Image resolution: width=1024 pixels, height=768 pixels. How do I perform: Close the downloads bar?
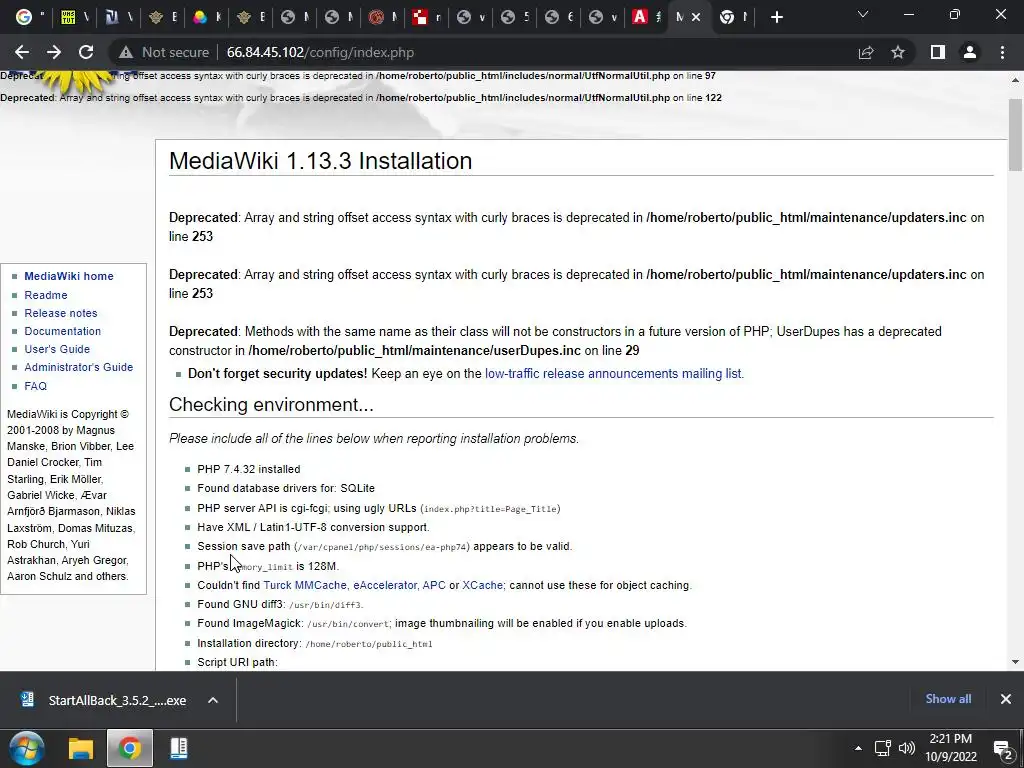[1006, 699]
